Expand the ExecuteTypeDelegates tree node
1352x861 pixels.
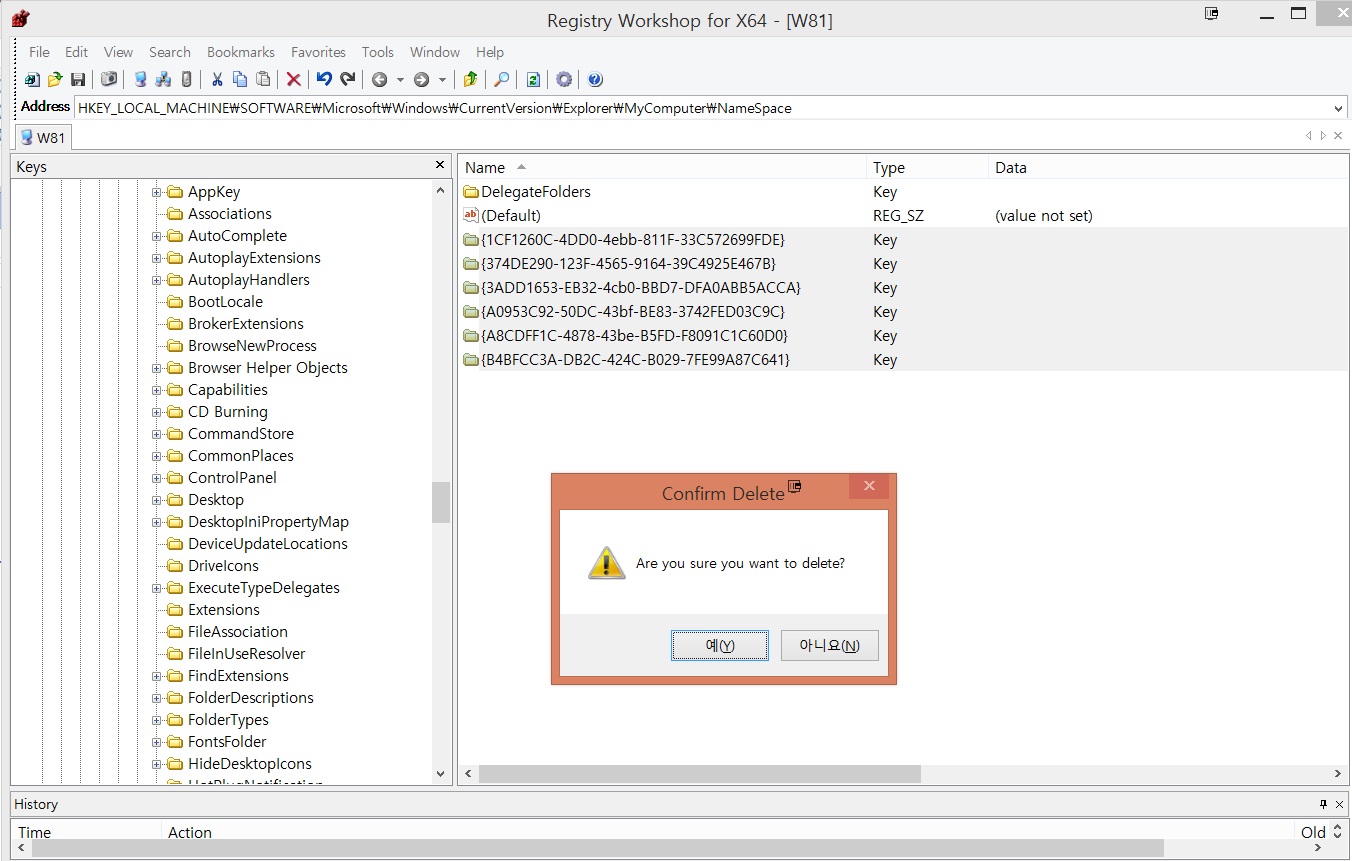coord(157,588)
